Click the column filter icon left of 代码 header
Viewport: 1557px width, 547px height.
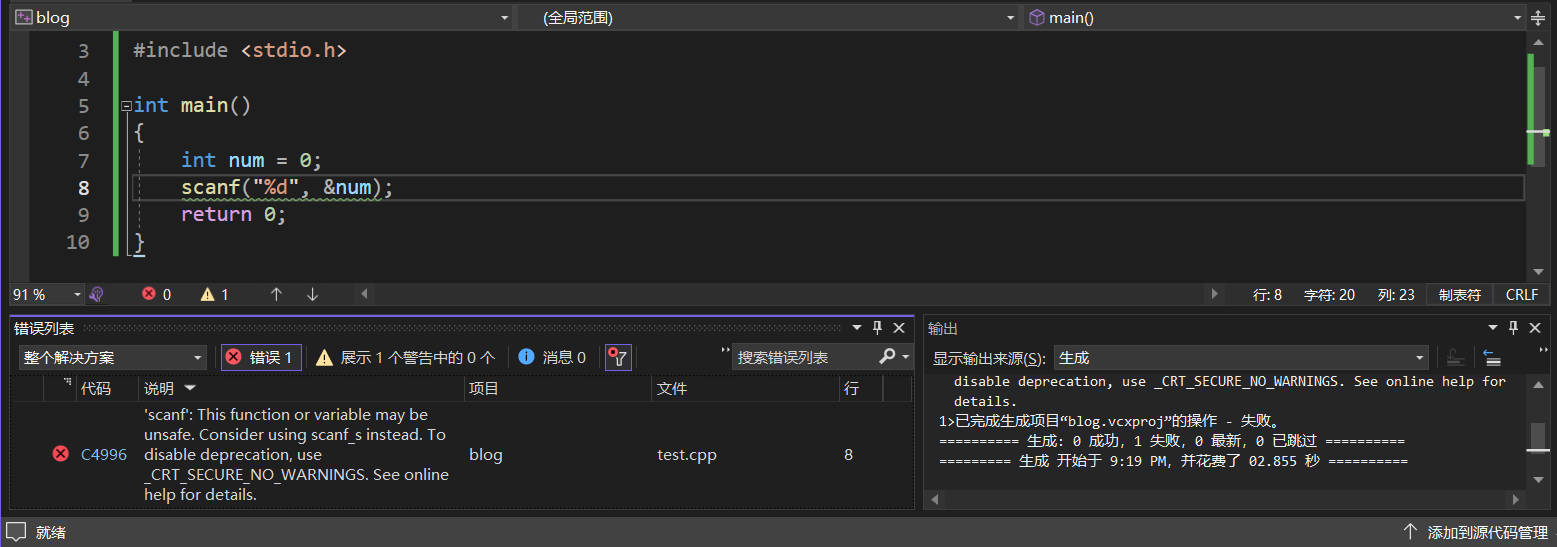point(68,383)
